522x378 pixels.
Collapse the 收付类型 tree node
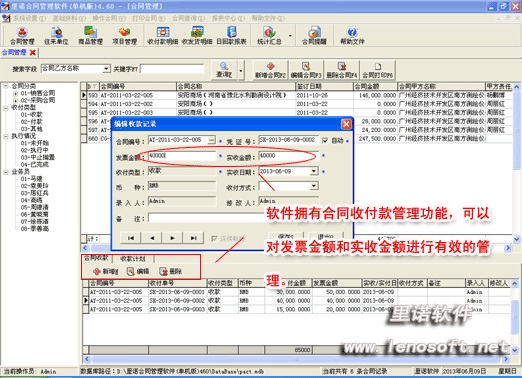pos(6,108)
